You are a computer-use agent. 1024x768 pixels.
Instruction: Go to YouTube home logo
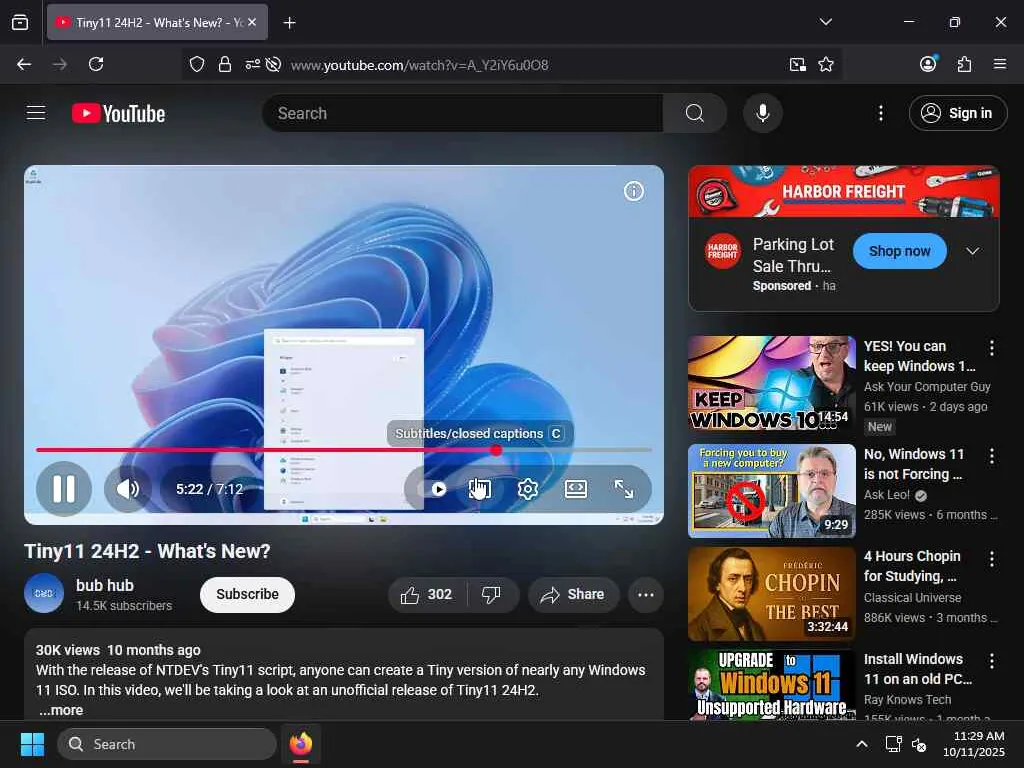118,113
